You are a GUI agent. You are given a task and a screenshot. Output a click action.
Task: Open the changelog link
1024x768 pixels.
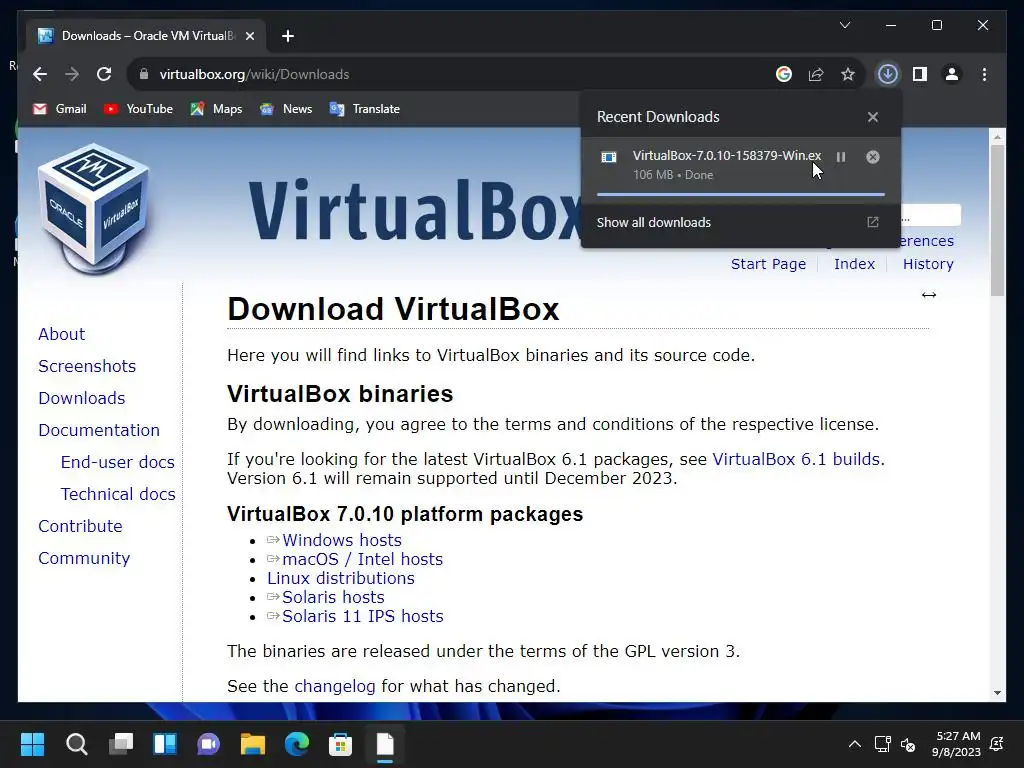[334, 686]
